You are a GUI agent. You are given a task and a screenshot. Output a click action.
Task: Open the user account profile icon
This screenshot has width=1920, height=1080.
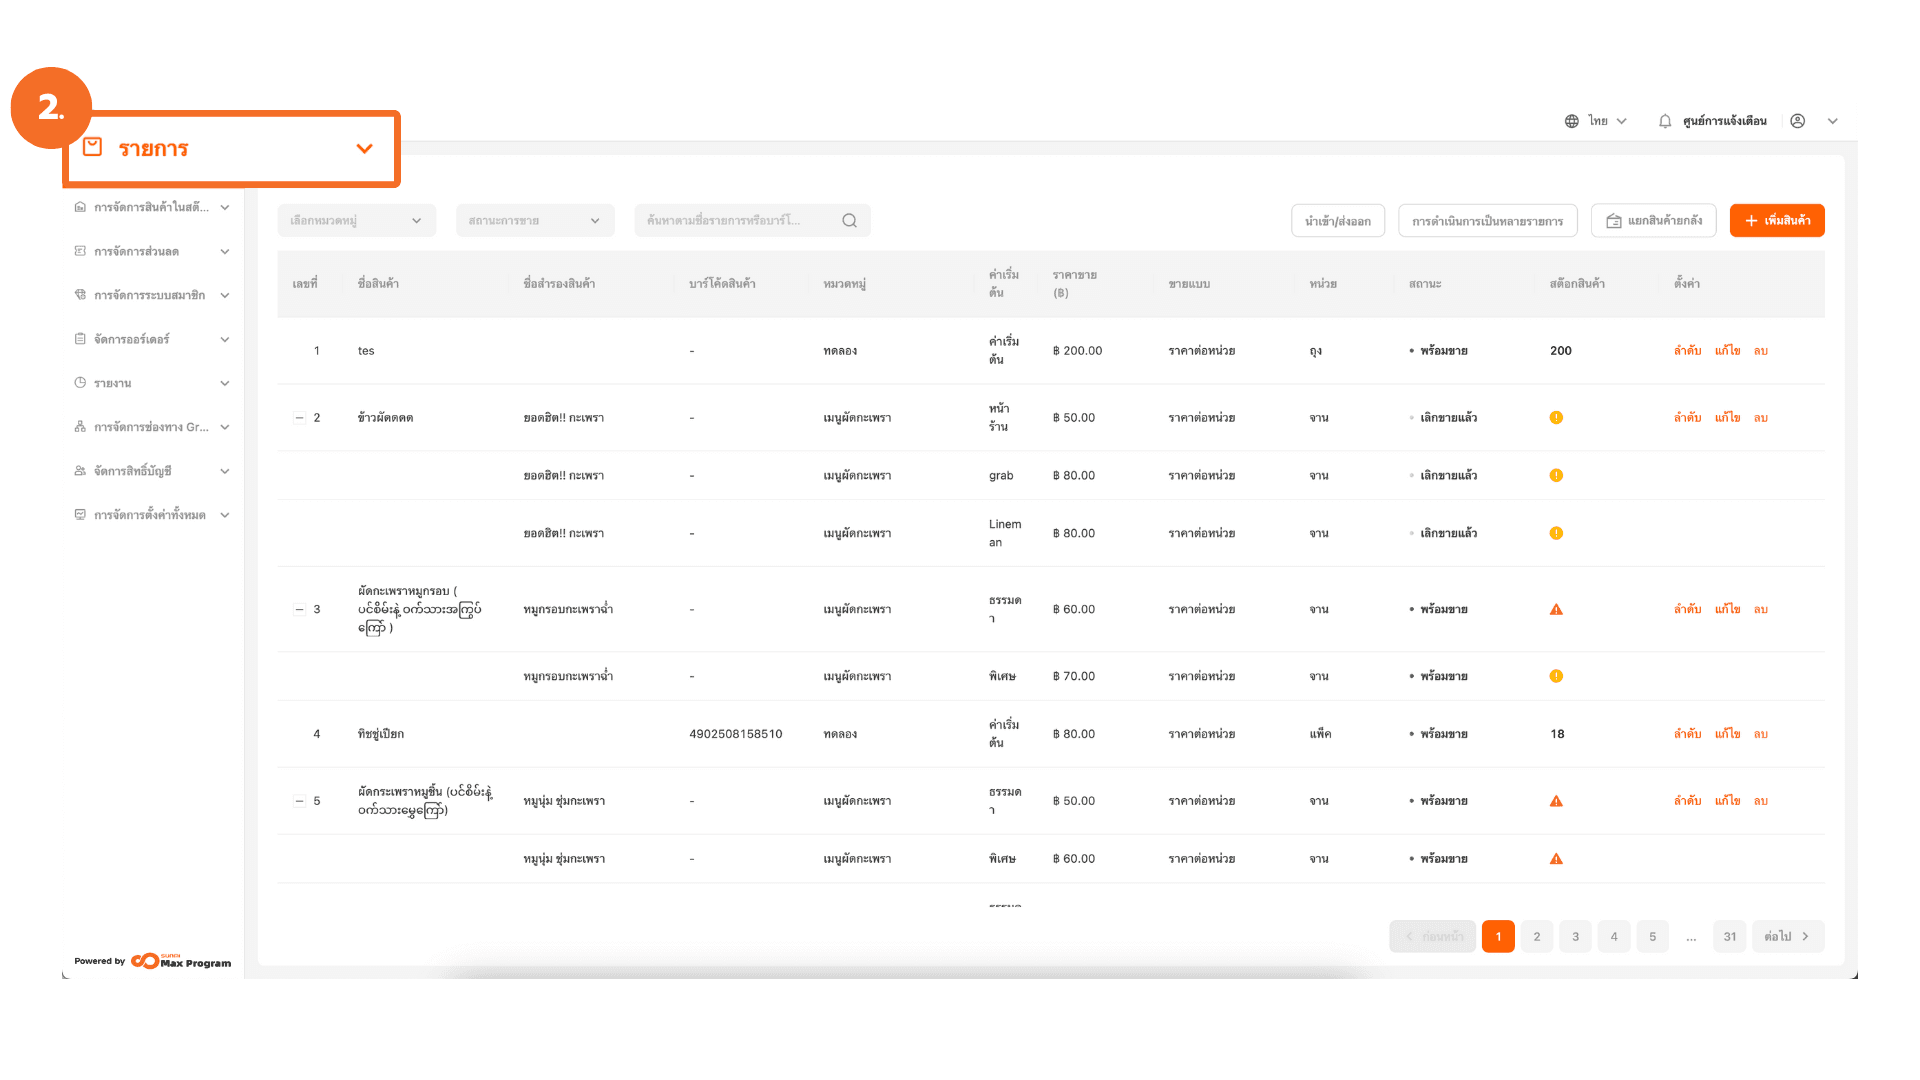point(1797,121)
